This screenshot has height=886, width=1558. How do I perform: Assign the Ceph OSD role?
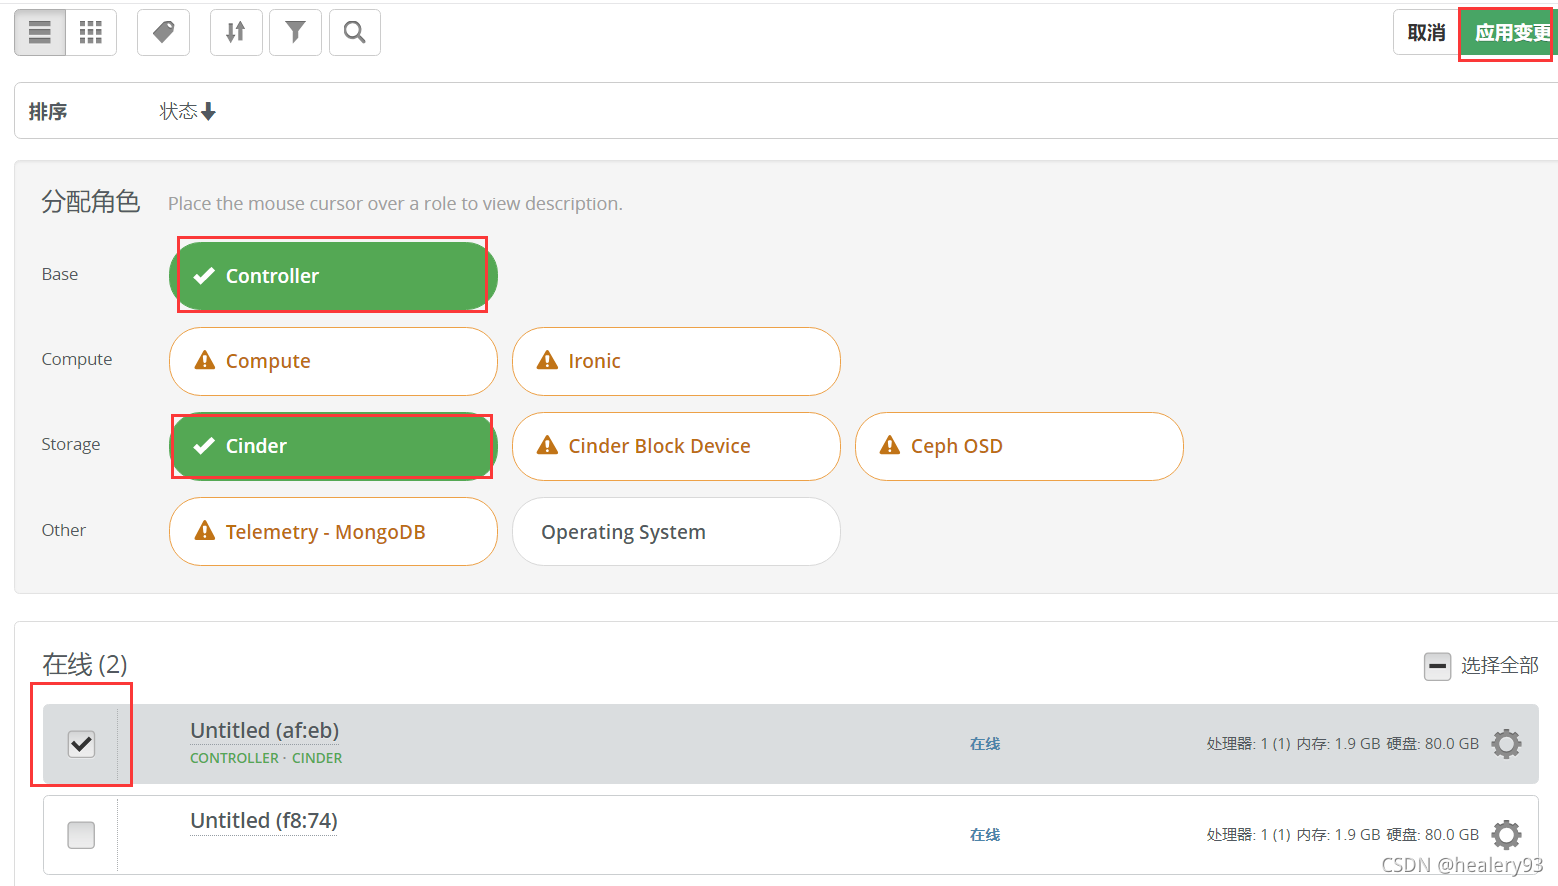click(x=1018, y=446)
